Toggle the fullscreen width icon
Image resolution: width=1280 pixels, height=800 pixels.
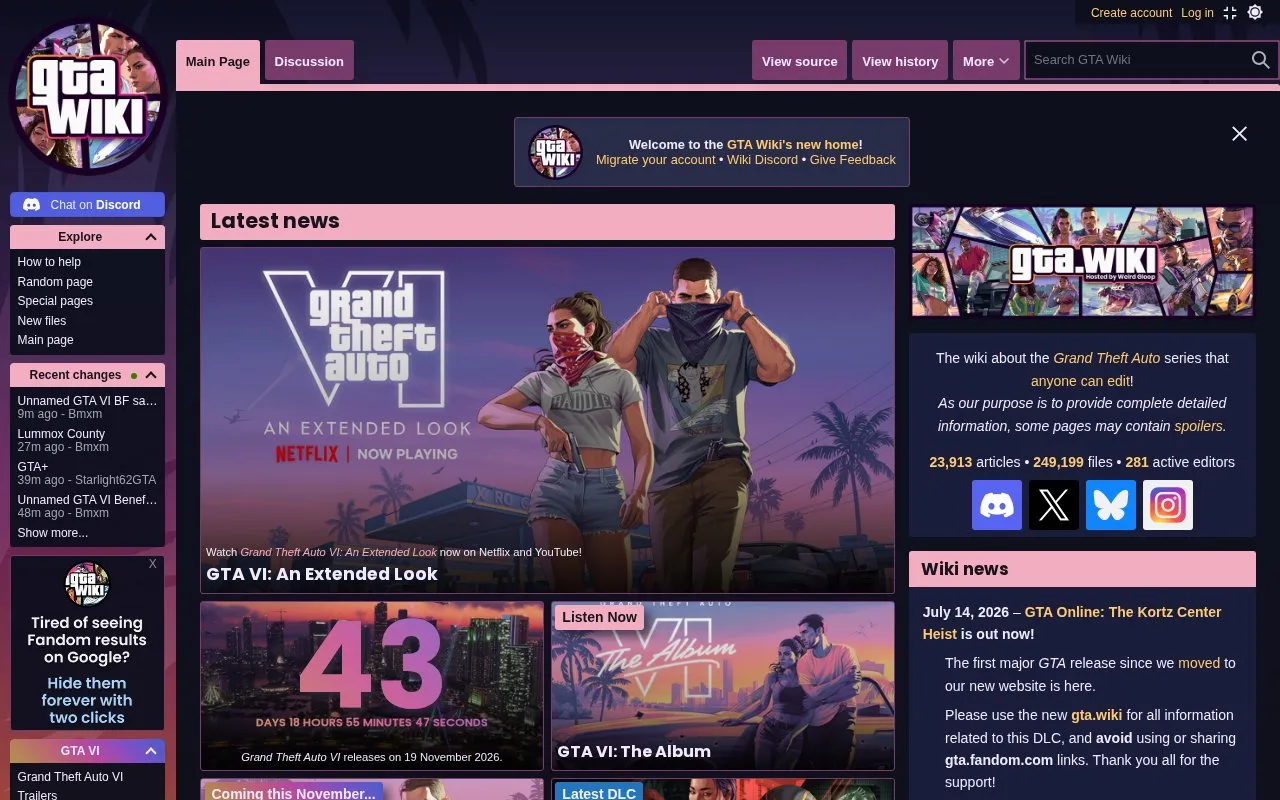click(1230, 13)
